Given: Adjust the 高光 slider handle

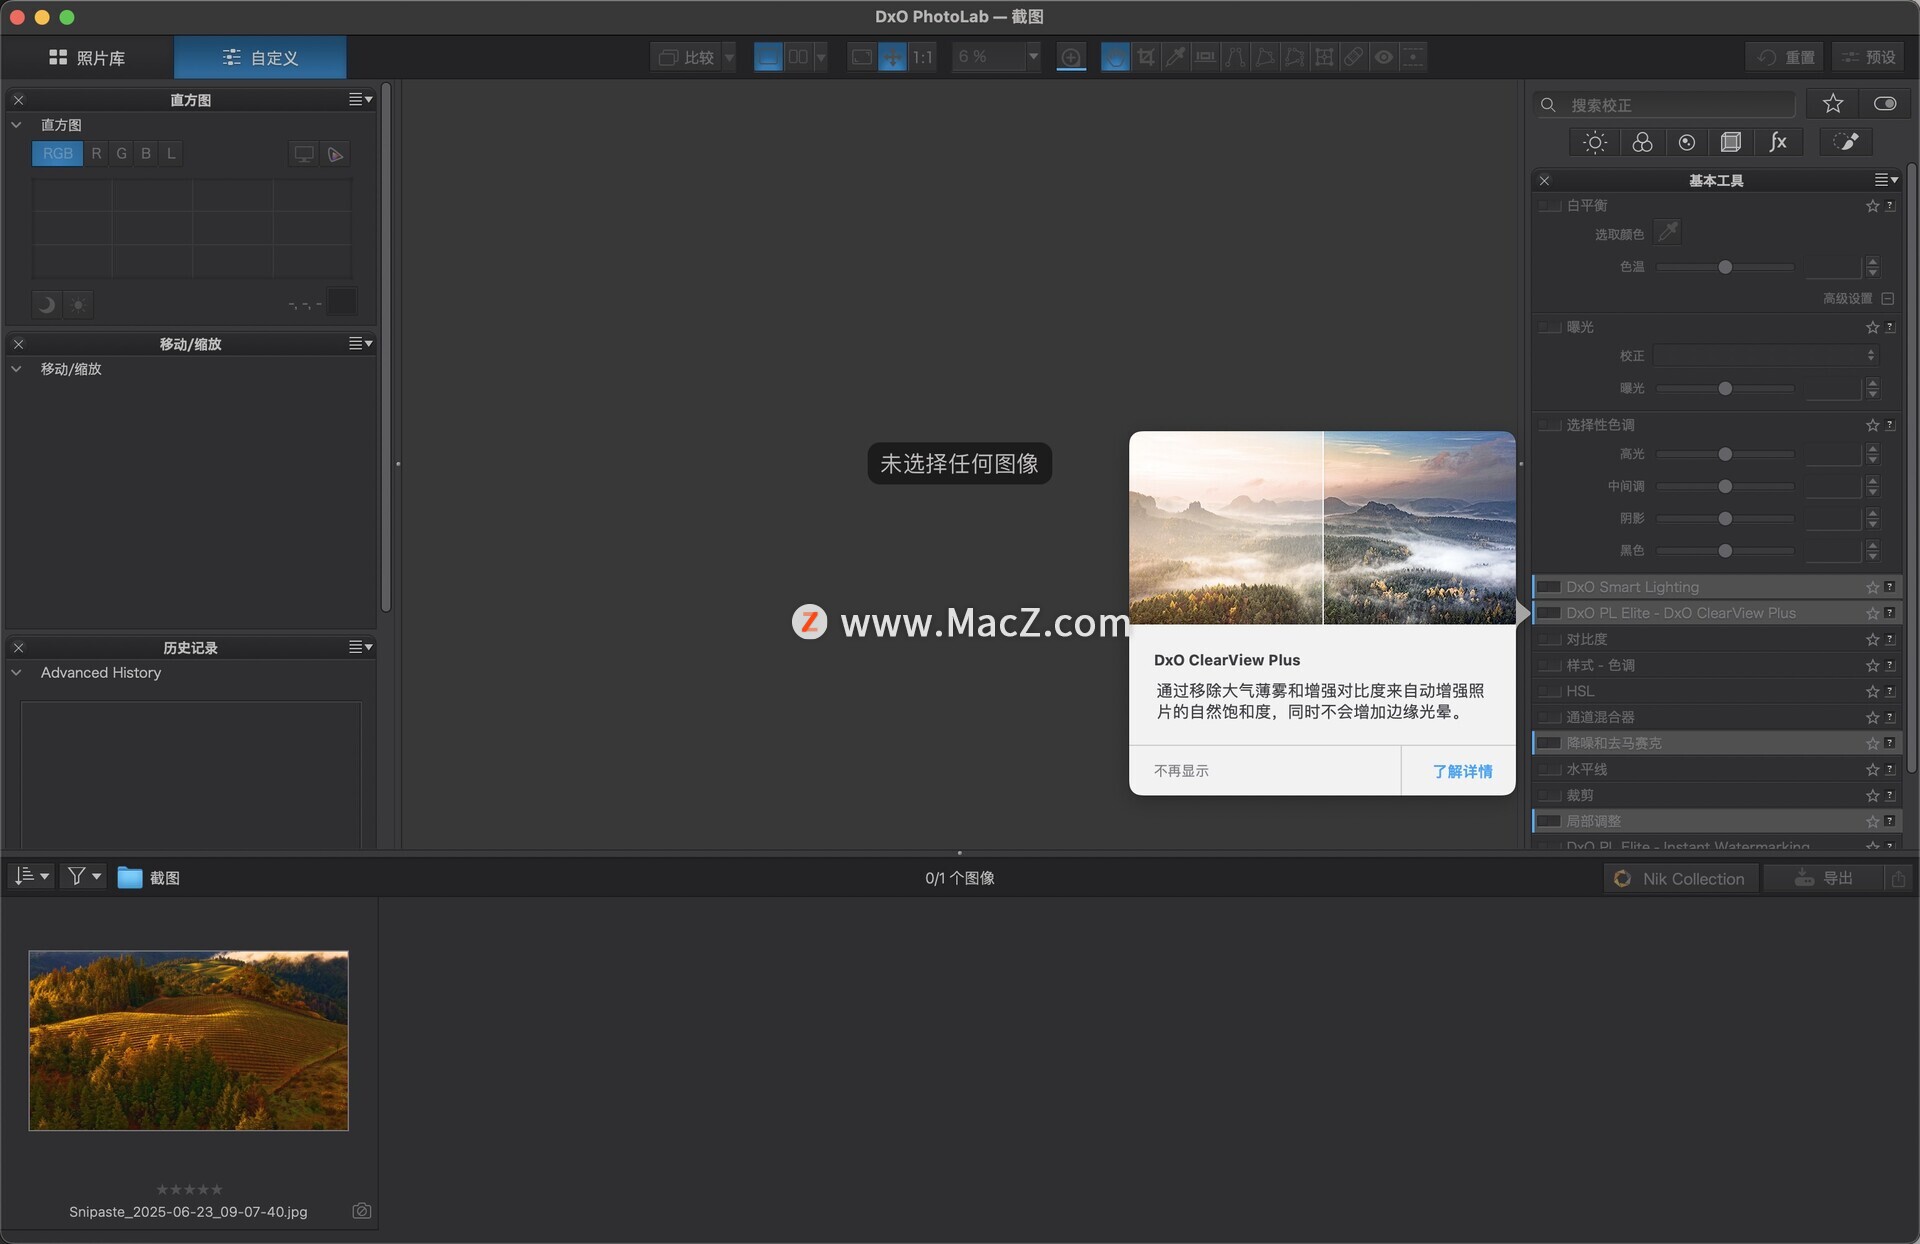Looking at the screenshot, I should pyautogui.click(x=1725, y=454).
